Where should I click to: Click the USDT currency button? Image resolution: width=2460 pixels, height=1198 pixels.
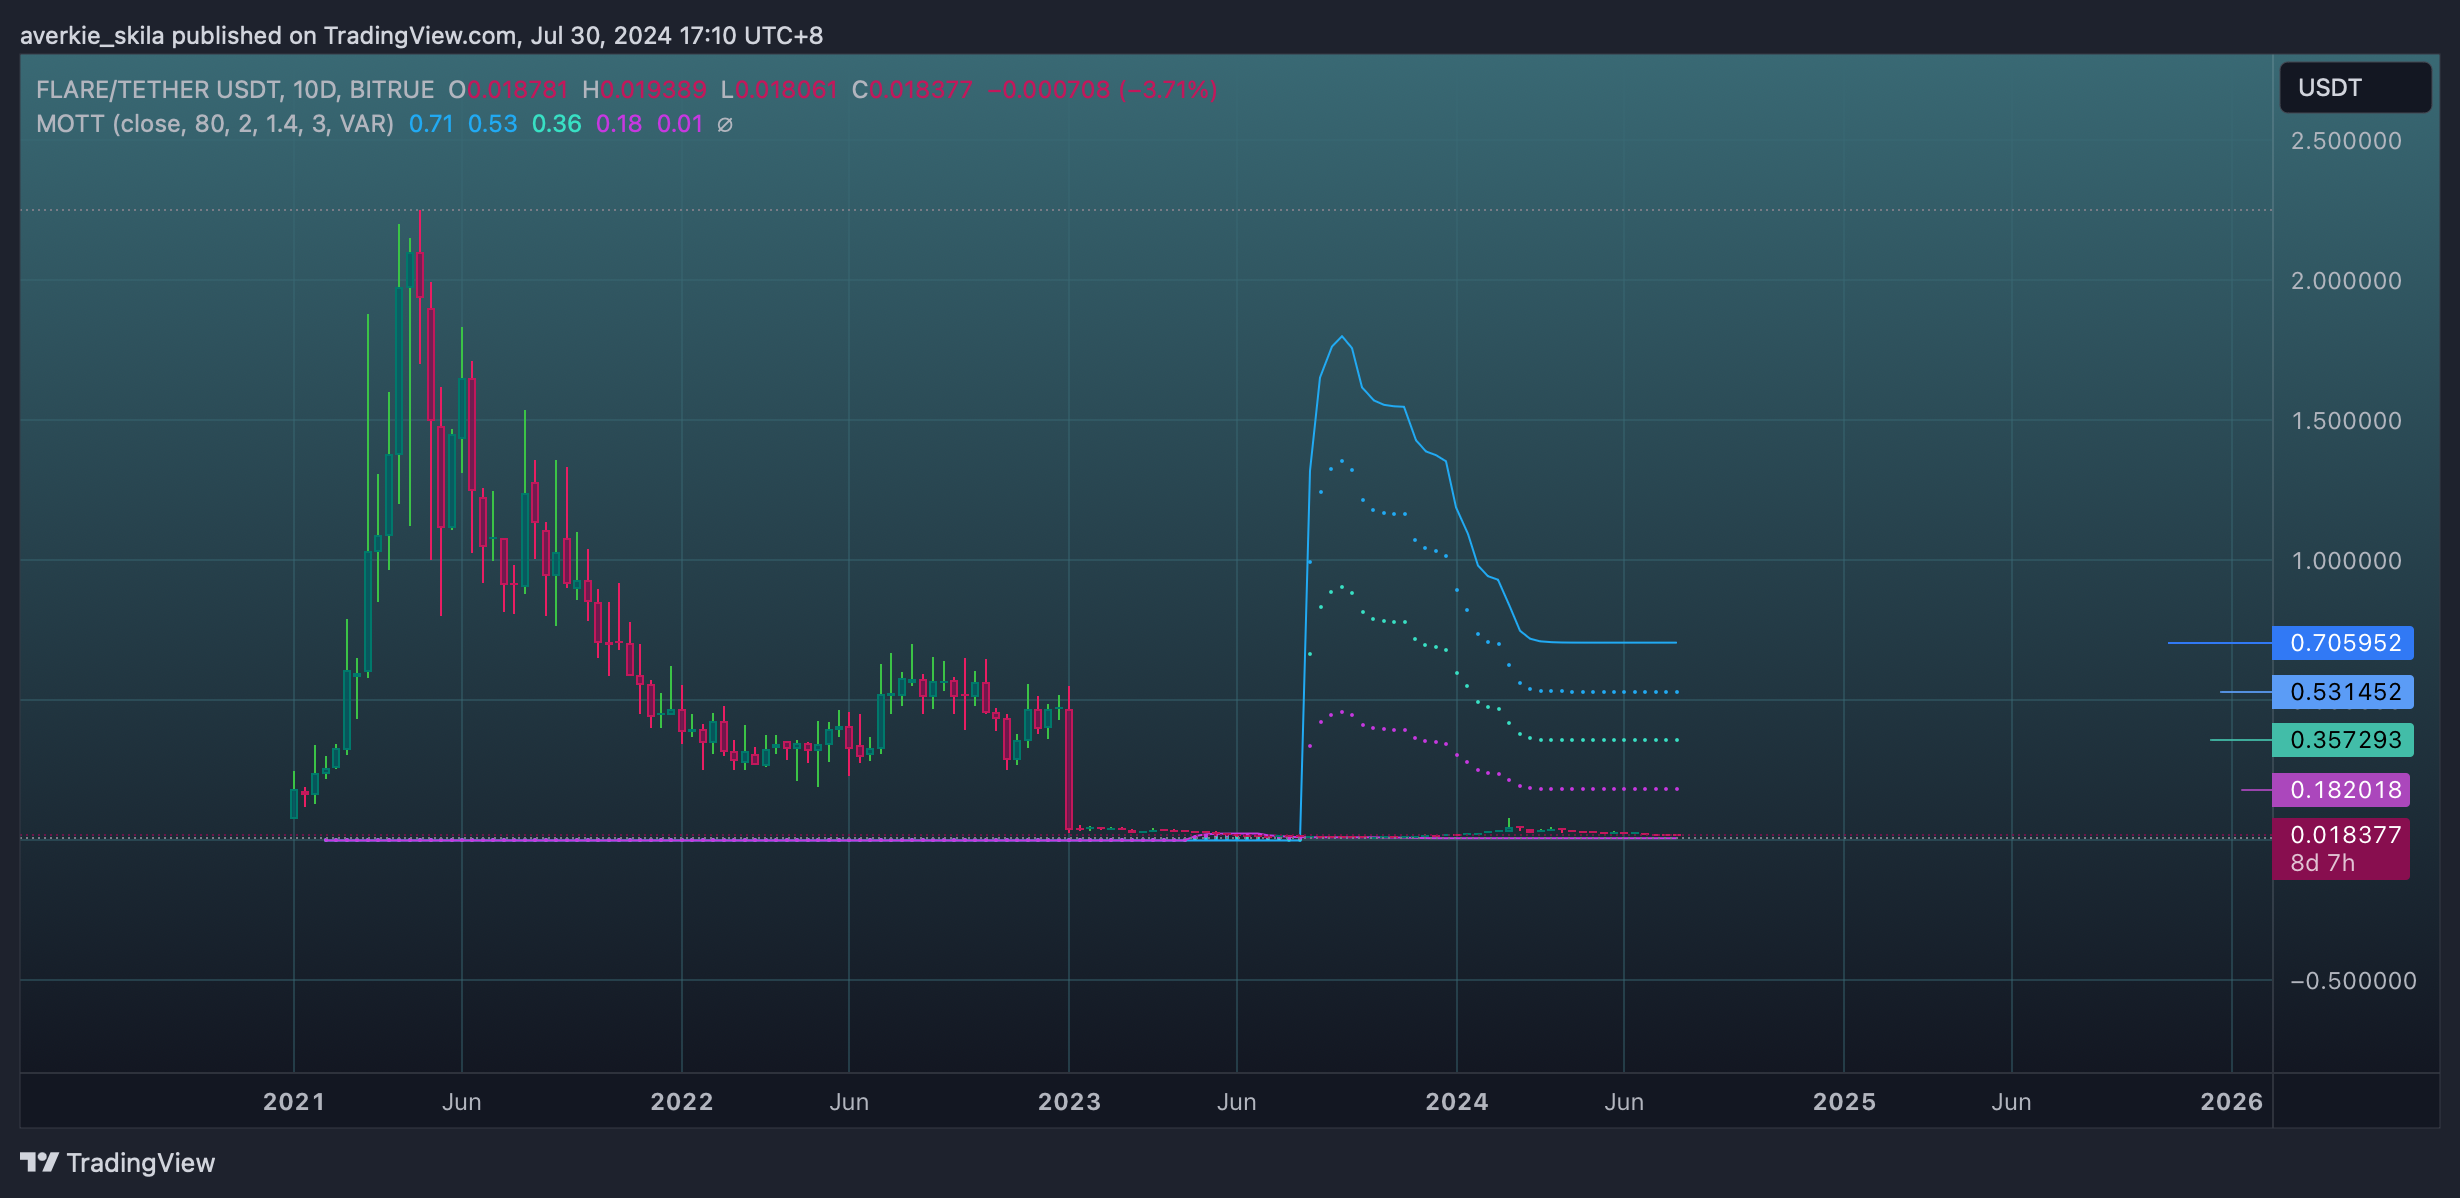[x=2355, y=88]
